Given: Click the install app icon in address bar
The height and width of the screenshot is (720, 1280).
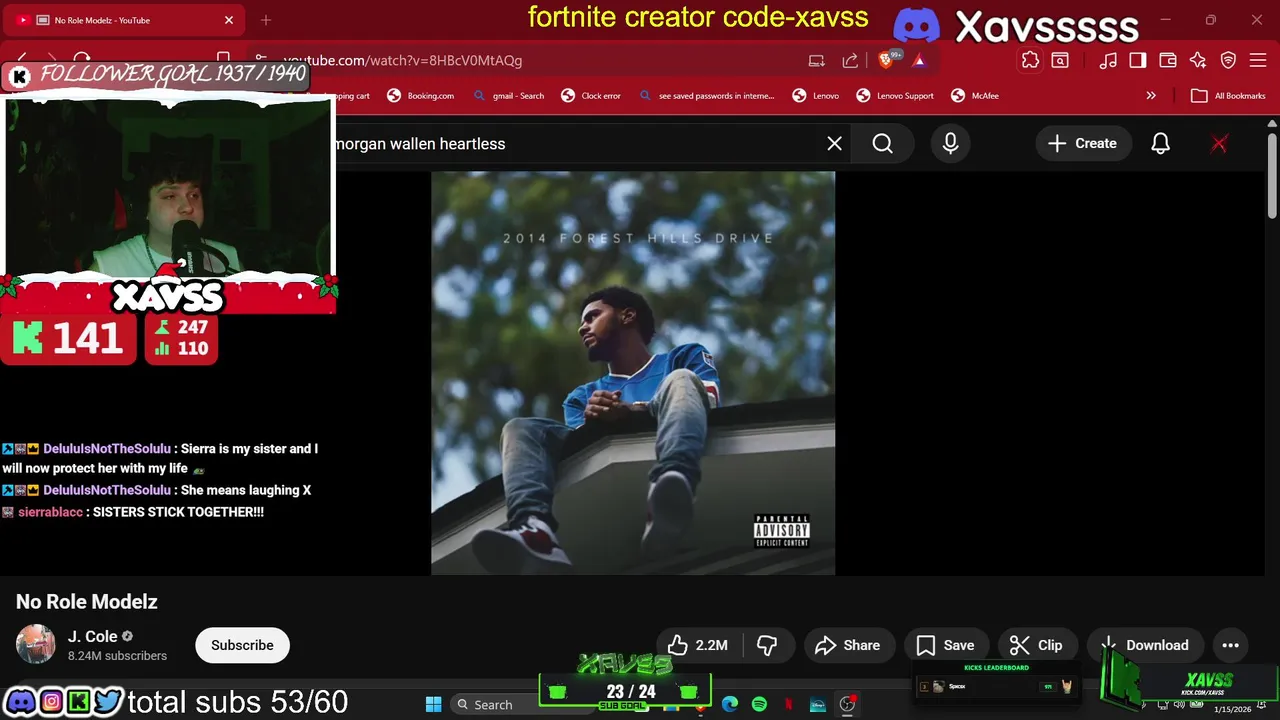Looking at the screenshot, I should tap(817, 60).
